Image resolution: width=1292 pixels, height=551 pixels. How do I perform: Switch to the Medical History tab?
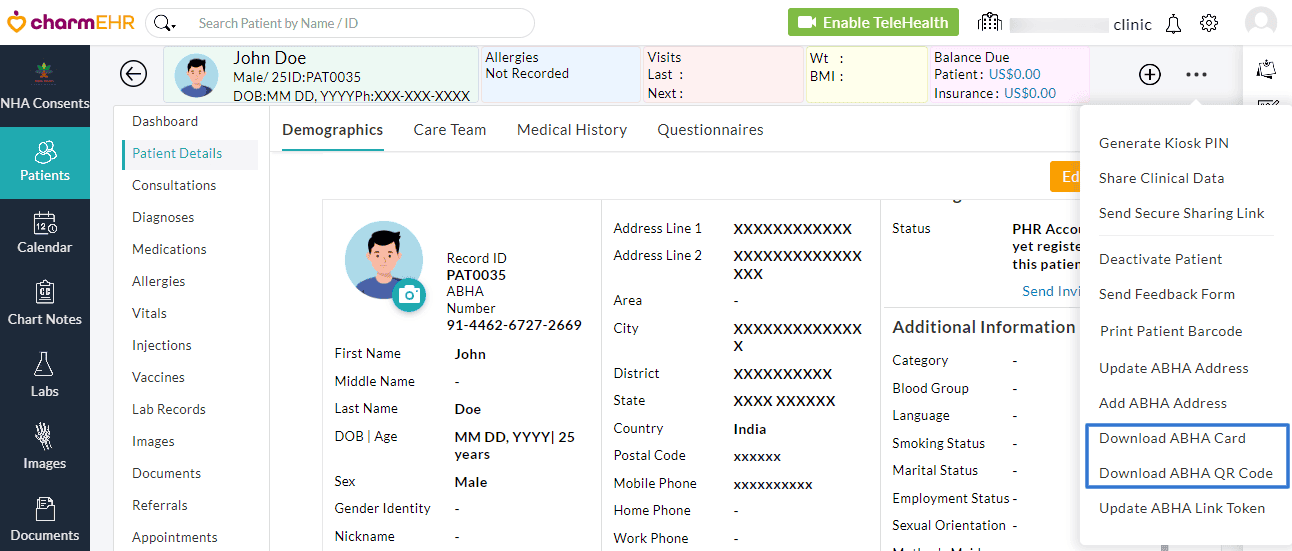572,130
